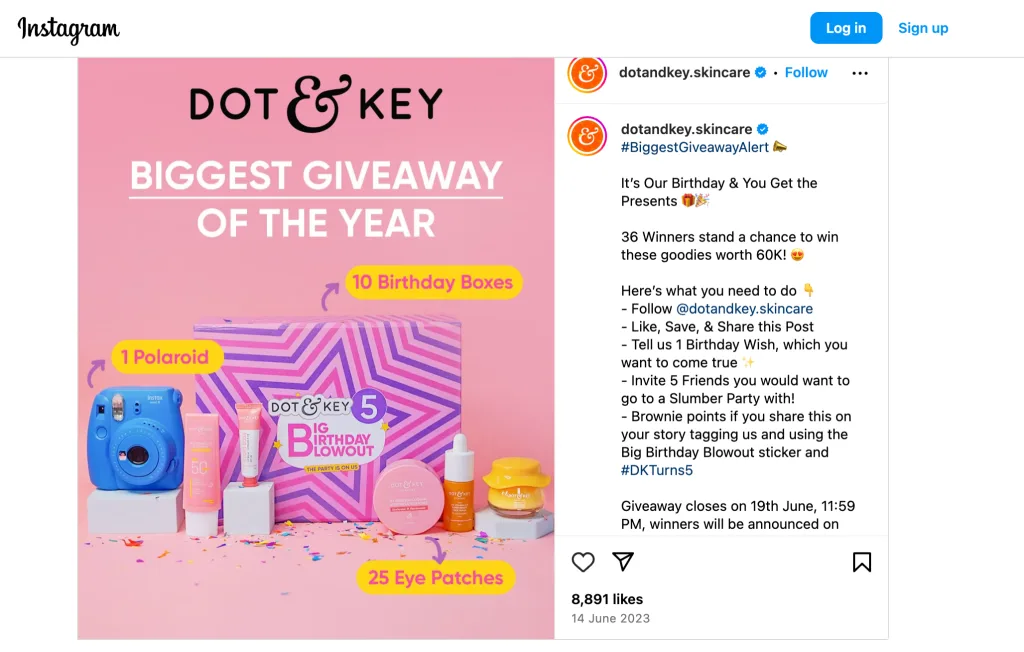Like the post with heart icon
Viewport: 1024px width, 652px height.
pos(583,562)
